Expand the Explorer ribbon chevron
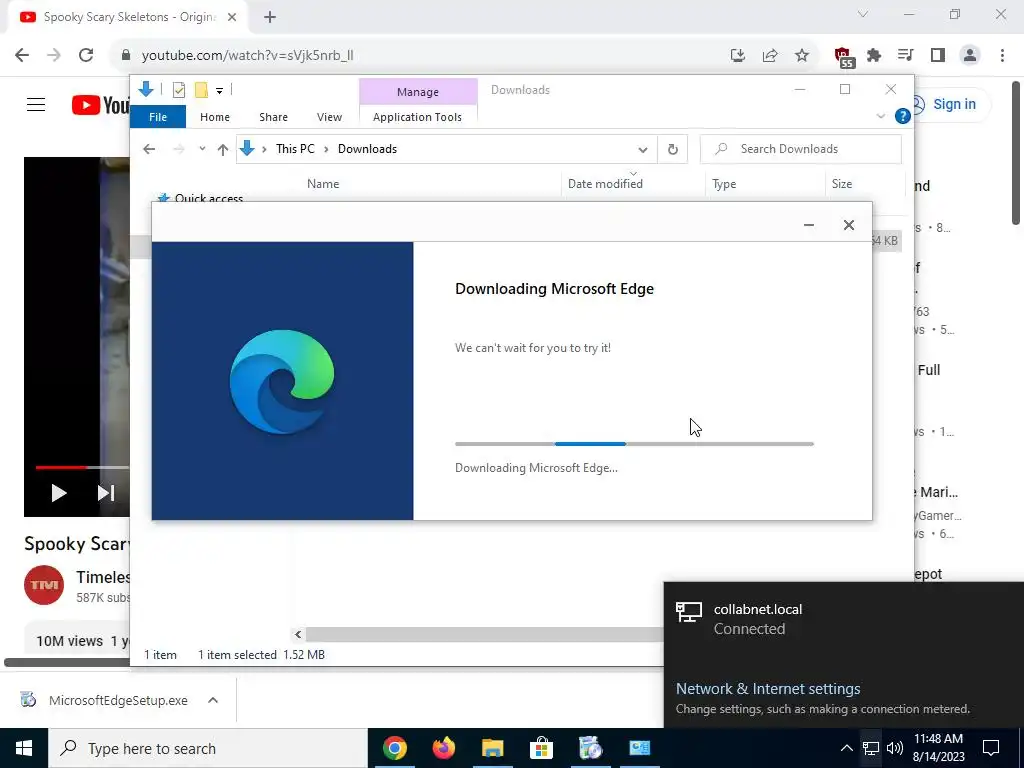1024x768 pixels. pyautogui.click(x=880, y=117)
